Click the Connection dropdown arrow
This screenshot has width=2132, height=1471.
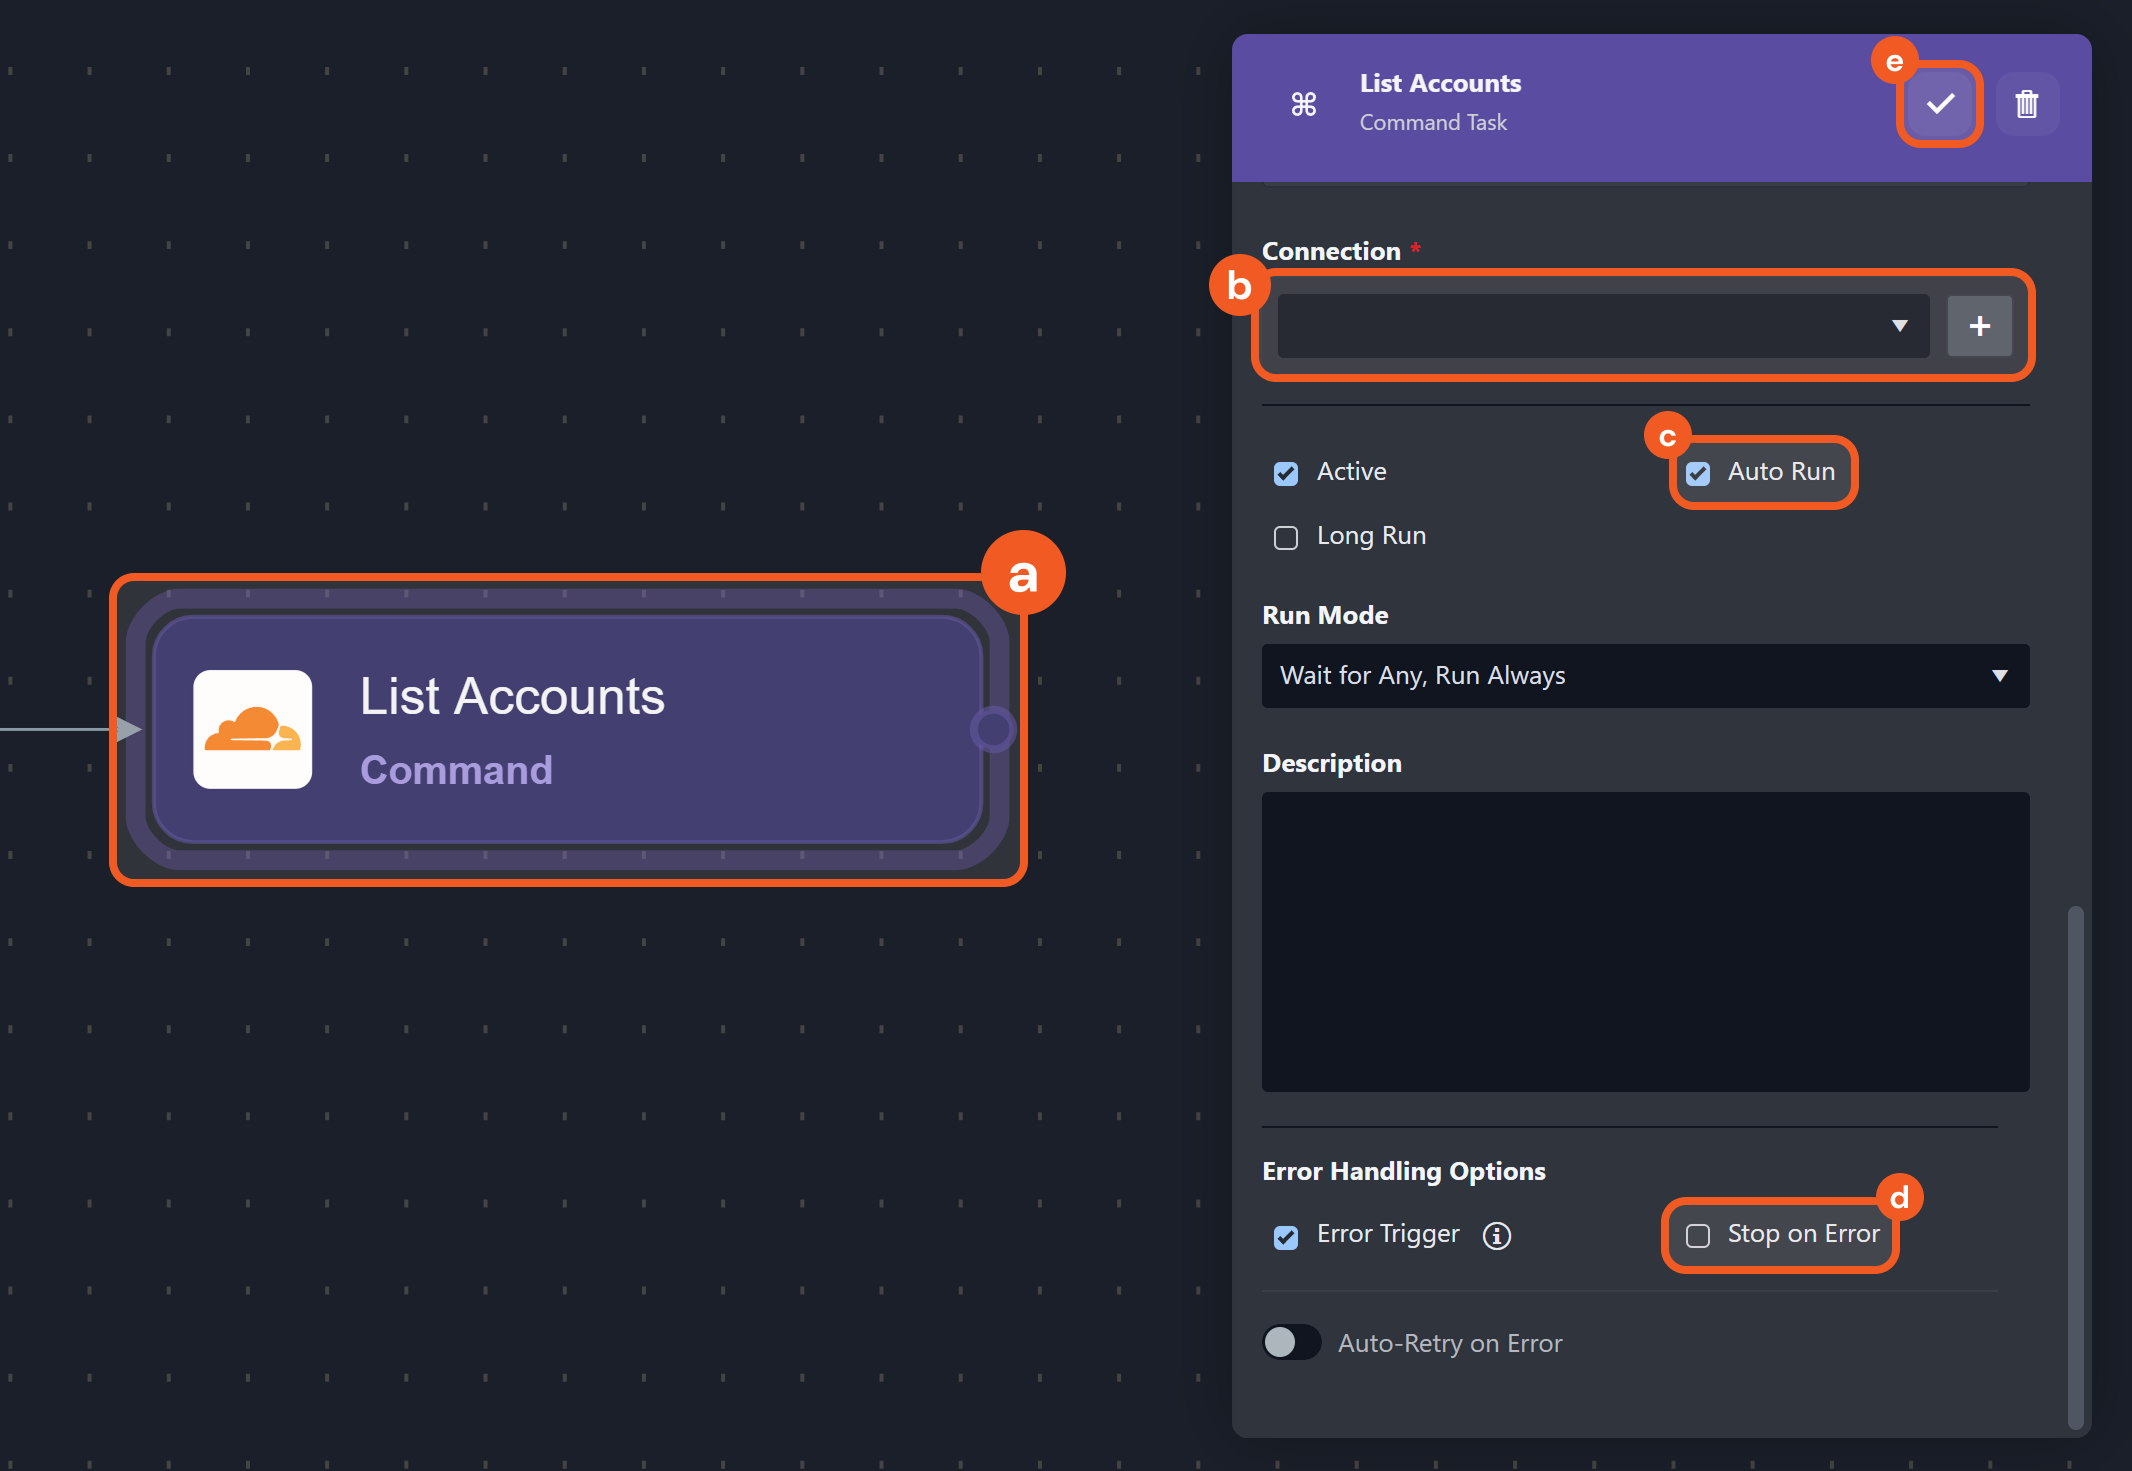click(1899, 326)
